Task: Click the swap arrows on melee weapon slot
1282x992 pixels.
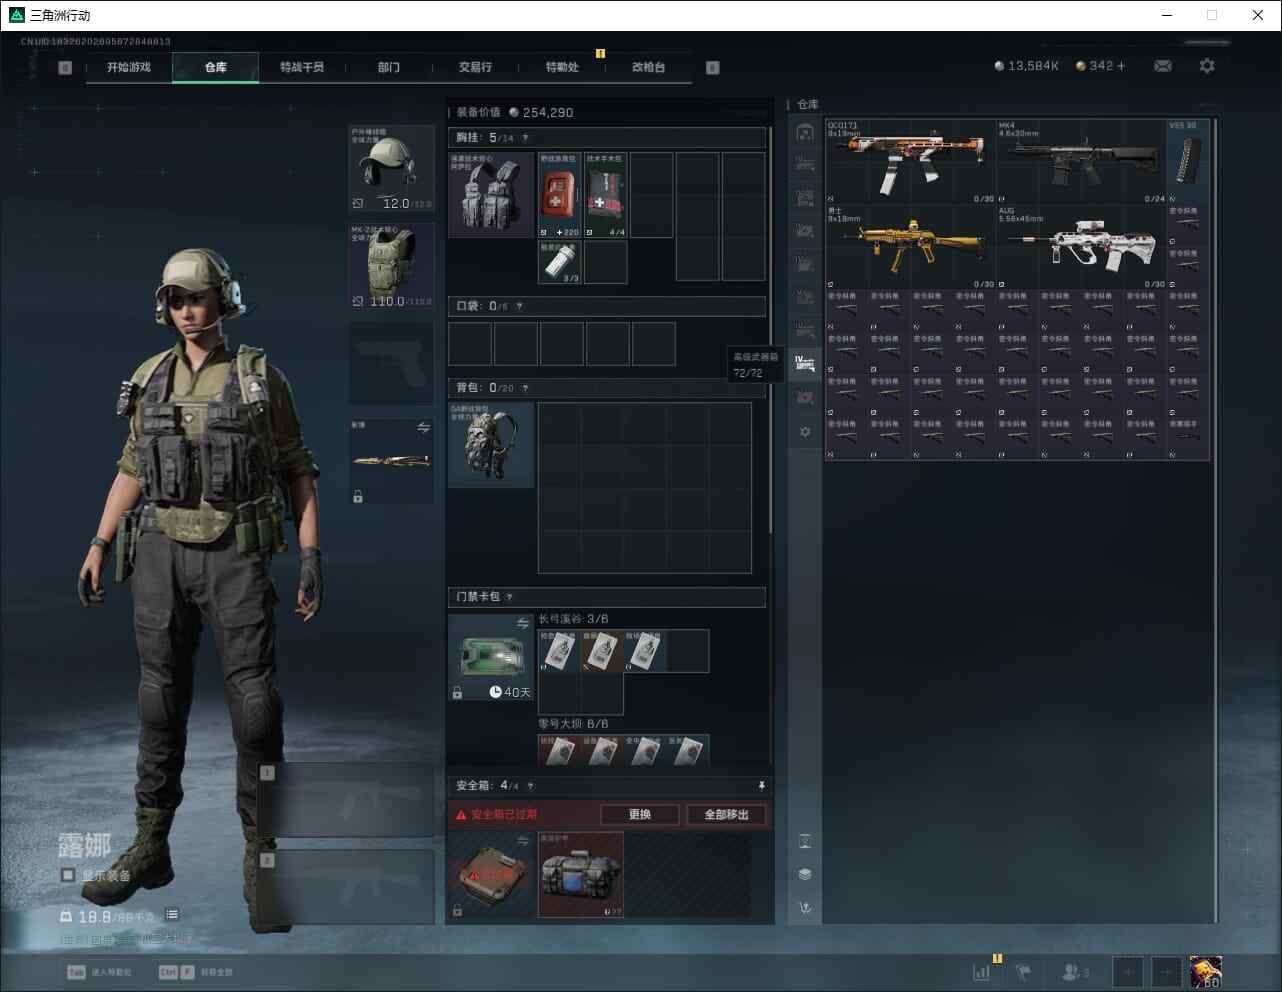Action: (423, 428)
